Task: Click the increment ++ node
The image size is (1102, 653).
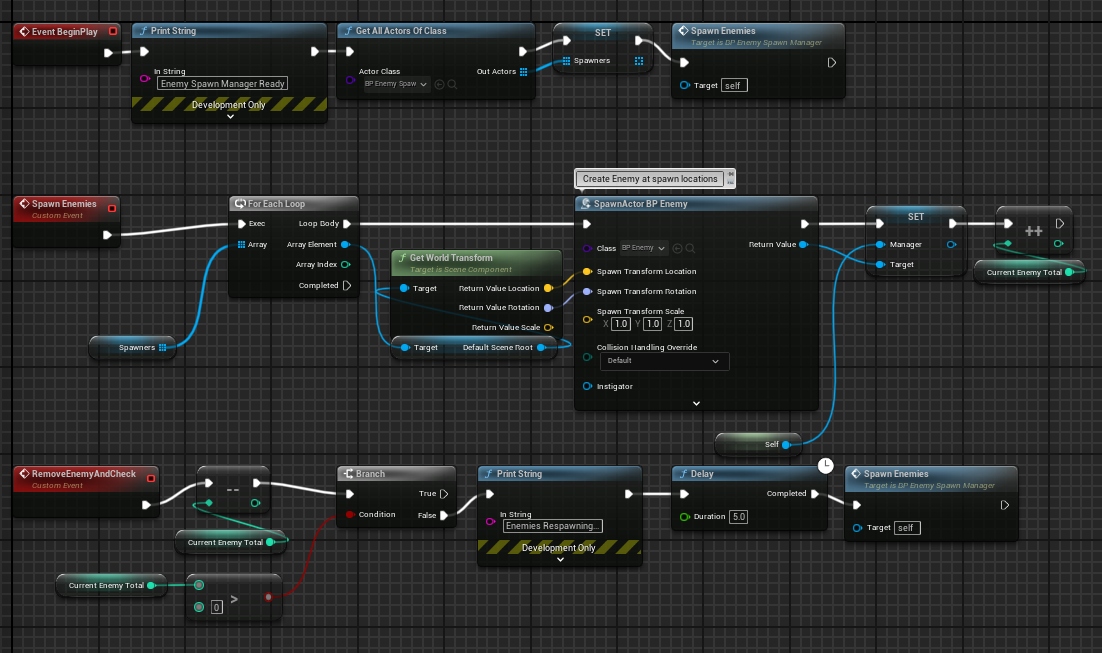Action: (1033, 231)
